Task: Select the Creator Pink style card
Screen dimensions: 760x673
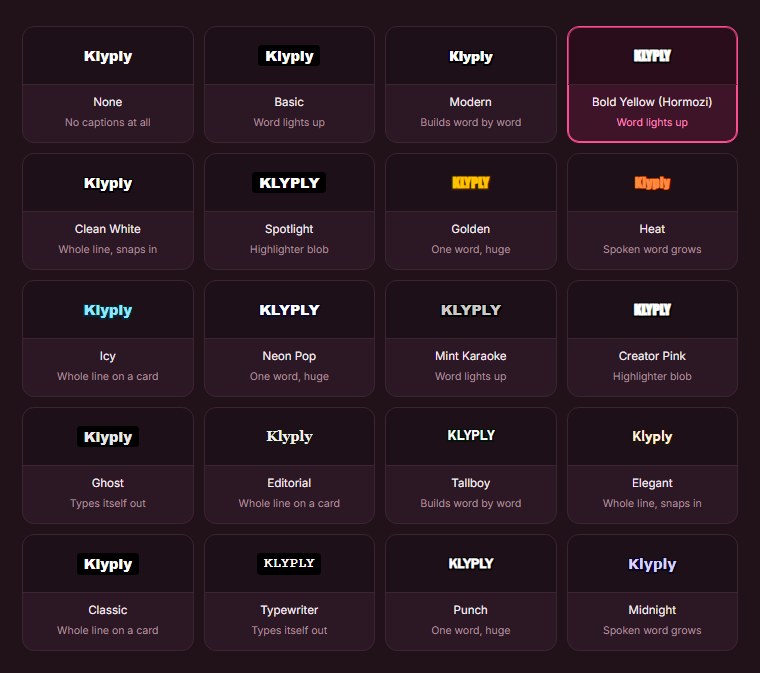Action: (652, 338)
